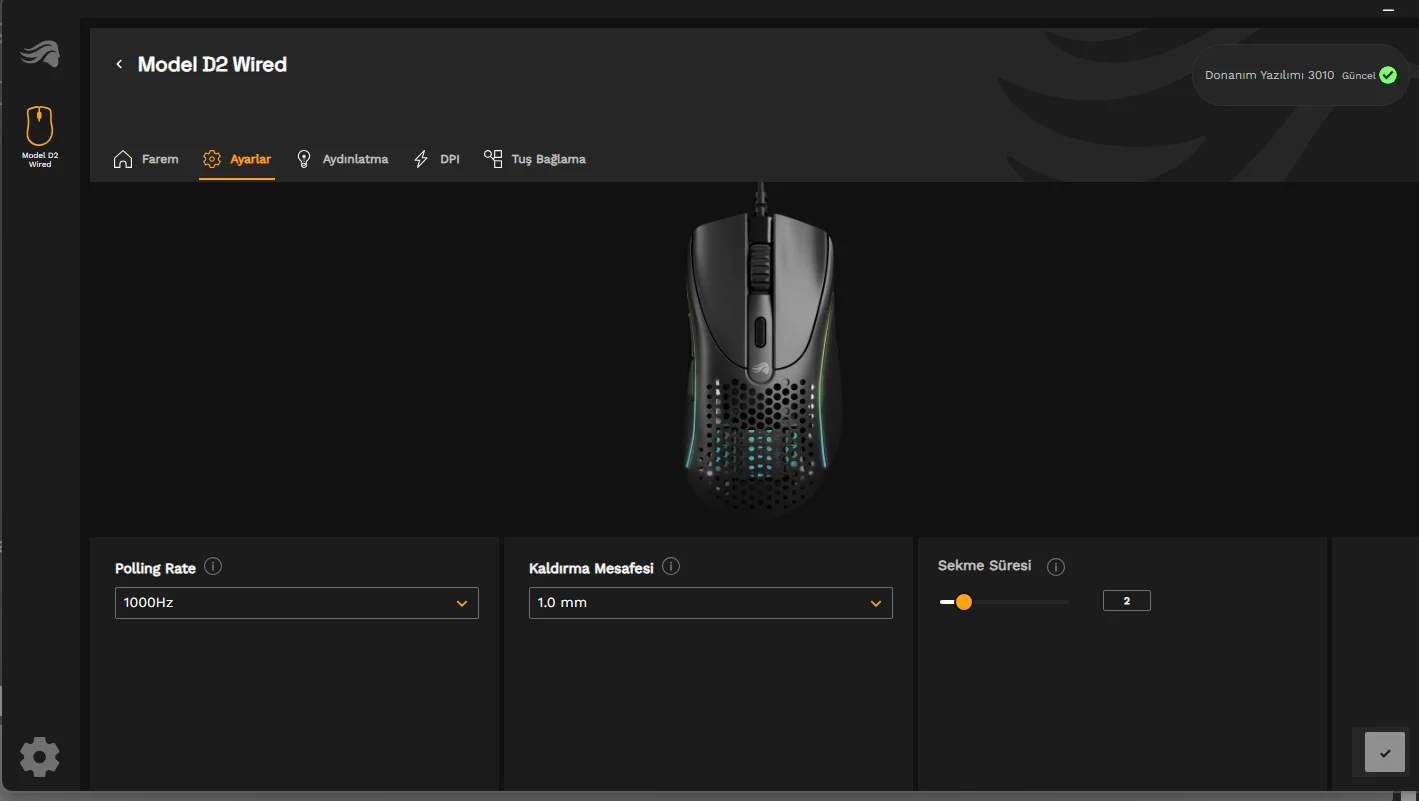Click the Sekme Süresi heading text

click(984, 565)
